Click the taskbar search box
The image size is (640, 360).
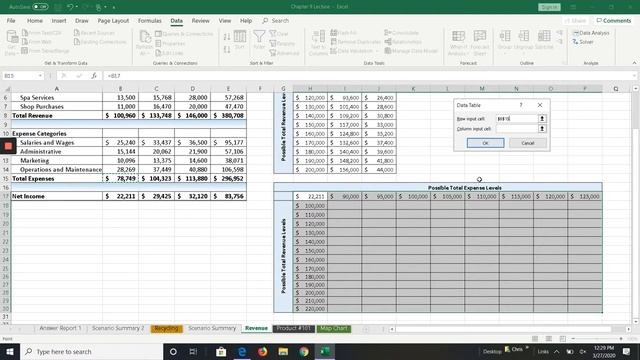91,351
